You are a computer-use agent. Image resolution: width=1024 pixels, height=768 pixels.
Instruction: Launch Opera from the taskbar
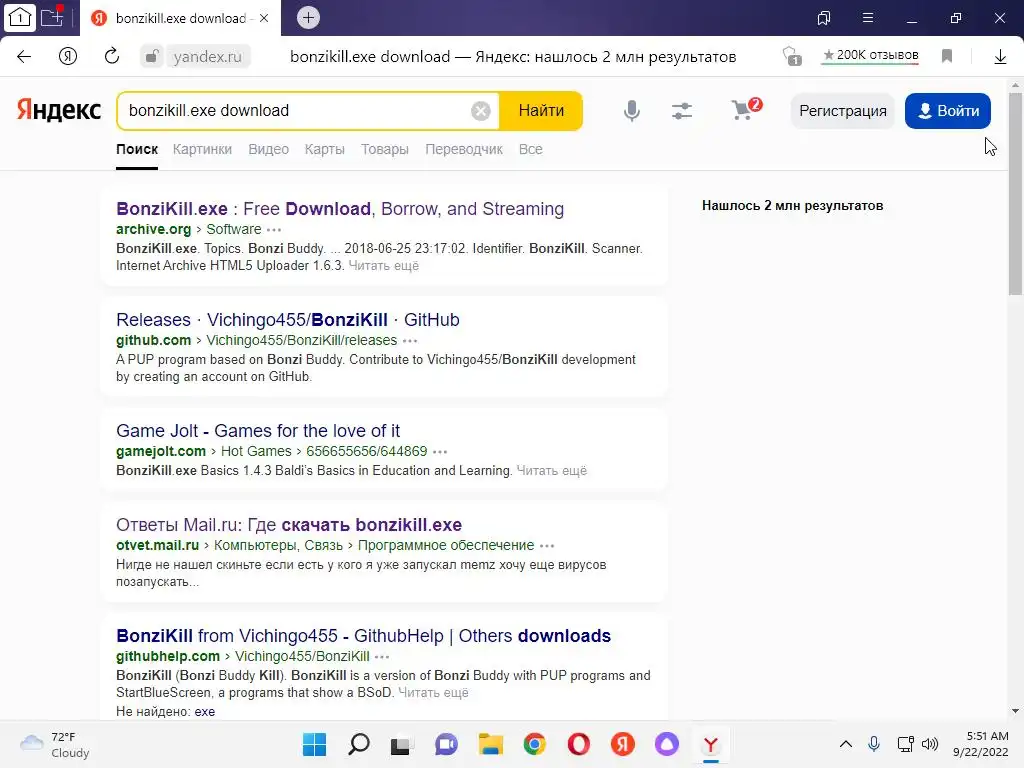pos(579,744)
